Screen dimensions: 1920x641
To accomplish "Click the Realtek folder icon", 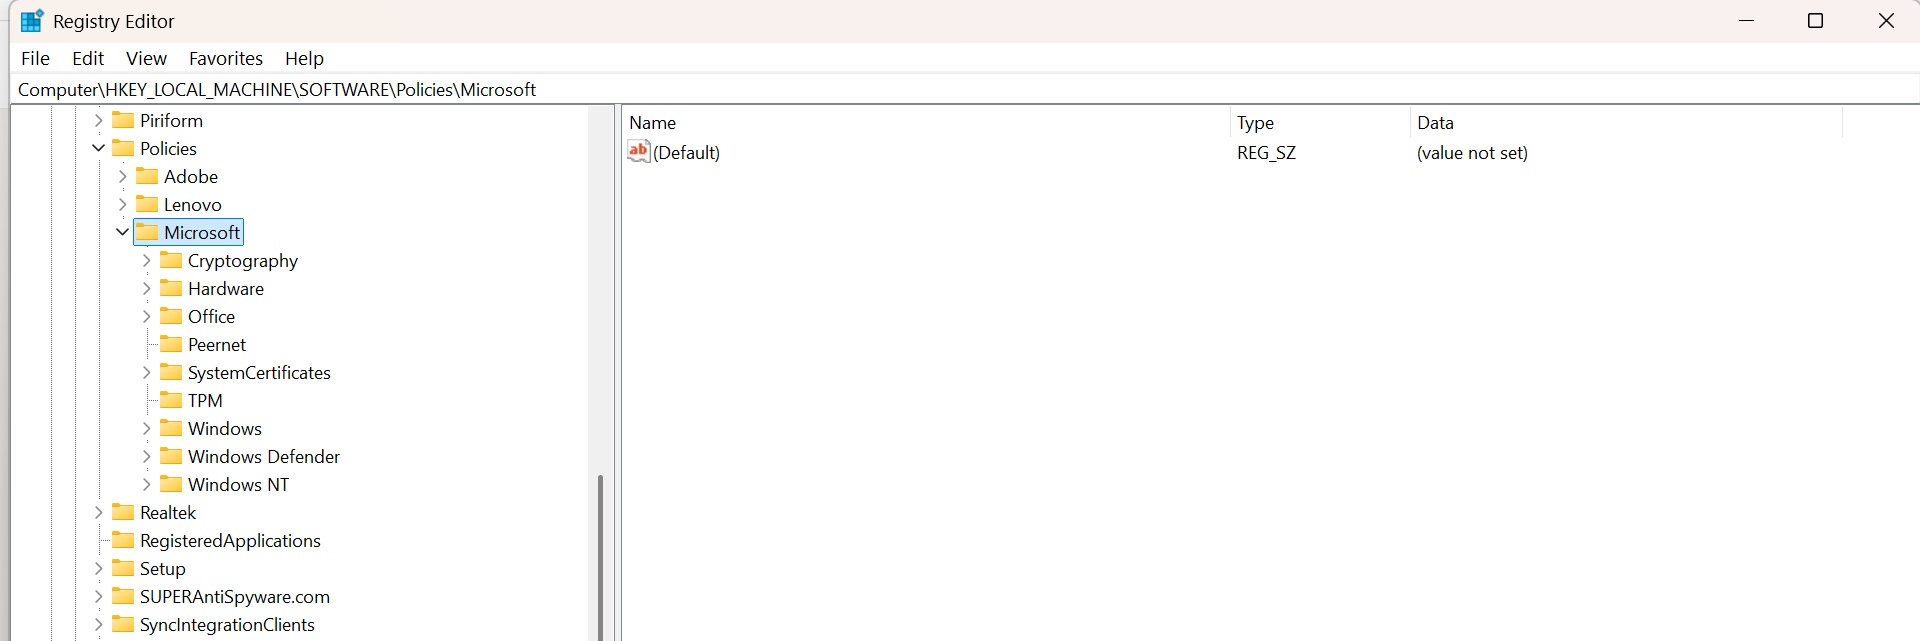I will point(123,512).
